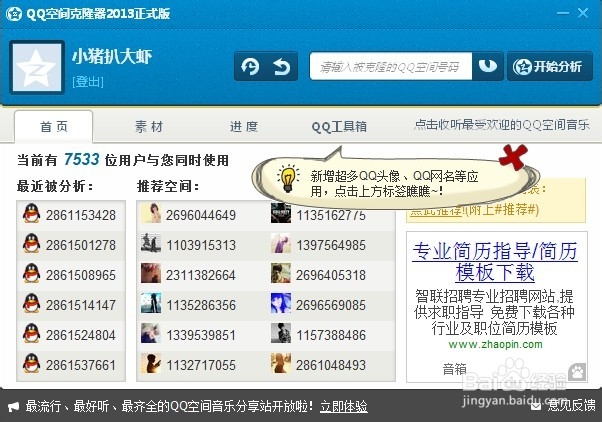Screen dimensions: 602x422
Task: Click the 登出 logout link
Action: 88,82
